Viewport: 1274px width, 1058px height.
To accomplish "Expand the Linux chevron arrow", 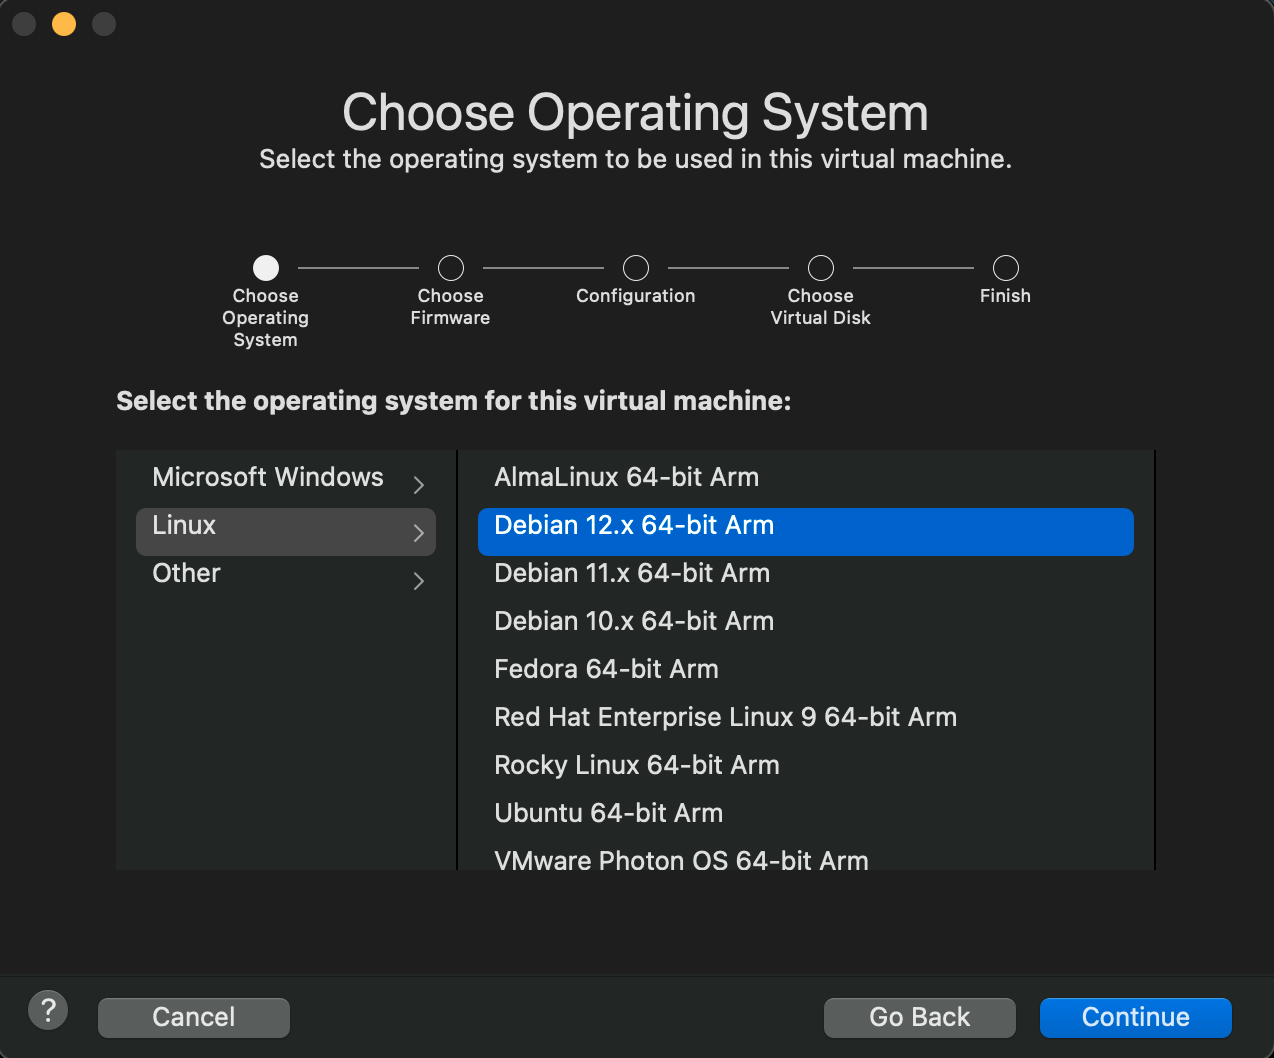I will click(x=419, y=533).
